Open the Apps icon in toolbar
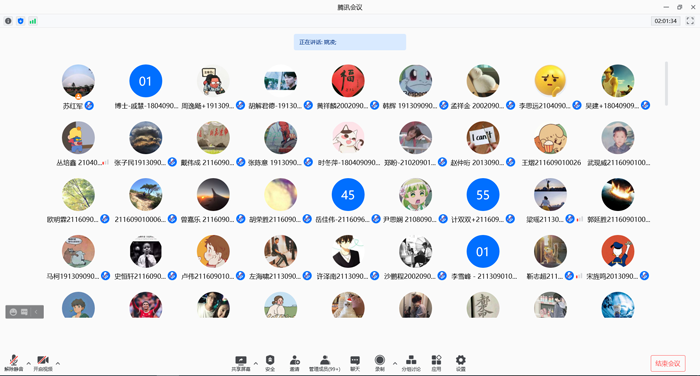700x376 pixels. (436, 363)
